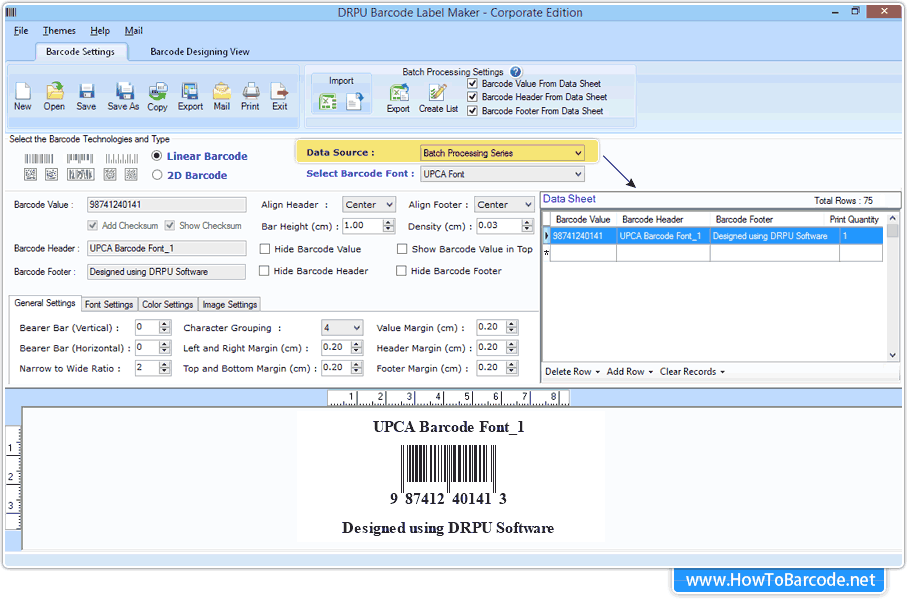Adjust Bearer Bar Vertical stepper
This screenshot has width=907, height=600.
click(165, 327)
